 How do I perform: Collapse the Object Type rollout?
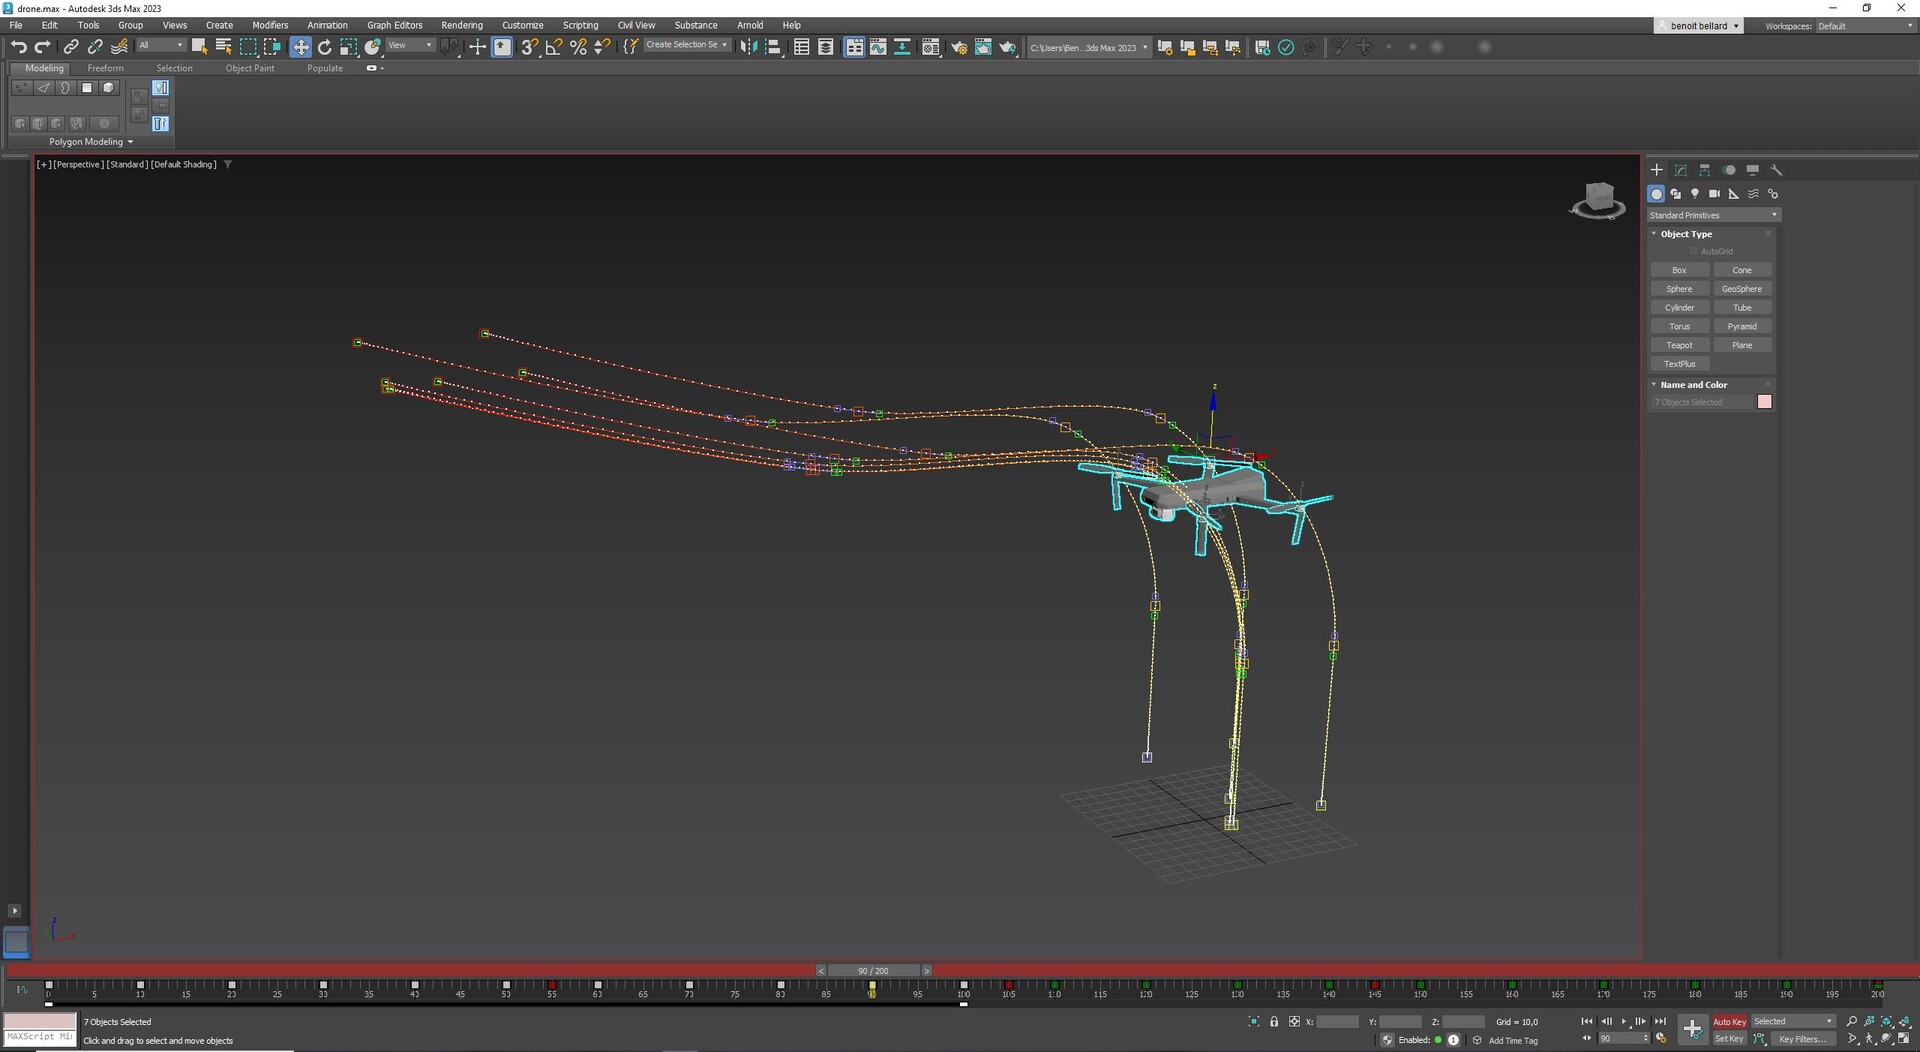pyautogui.click(x=1686, y=234)
